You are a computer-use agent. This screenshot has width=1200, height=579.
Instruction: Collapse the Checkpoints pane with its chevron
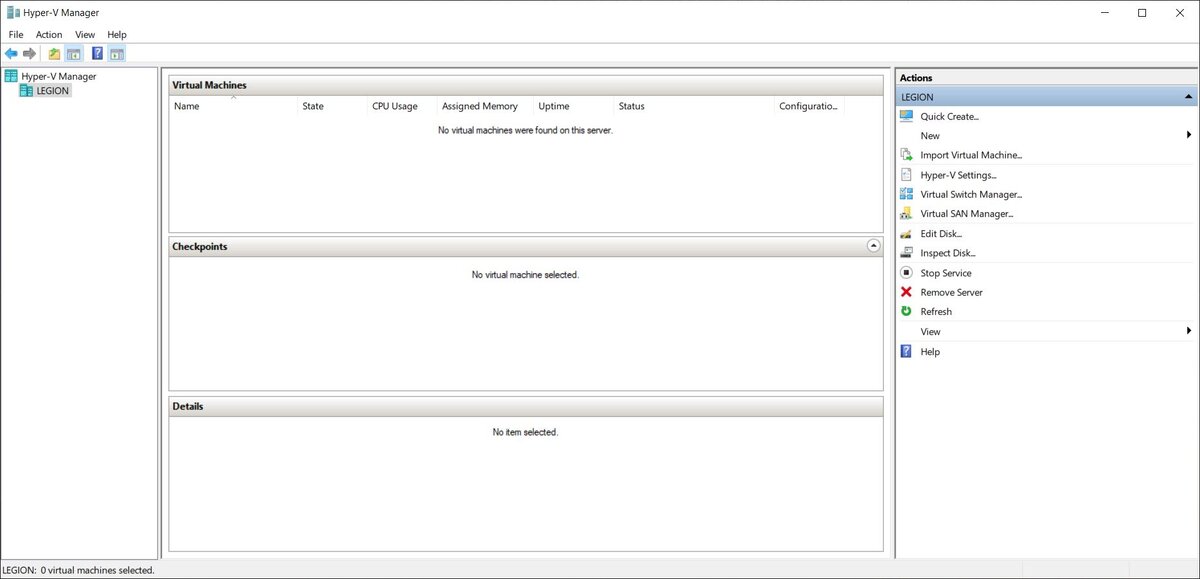873,245
